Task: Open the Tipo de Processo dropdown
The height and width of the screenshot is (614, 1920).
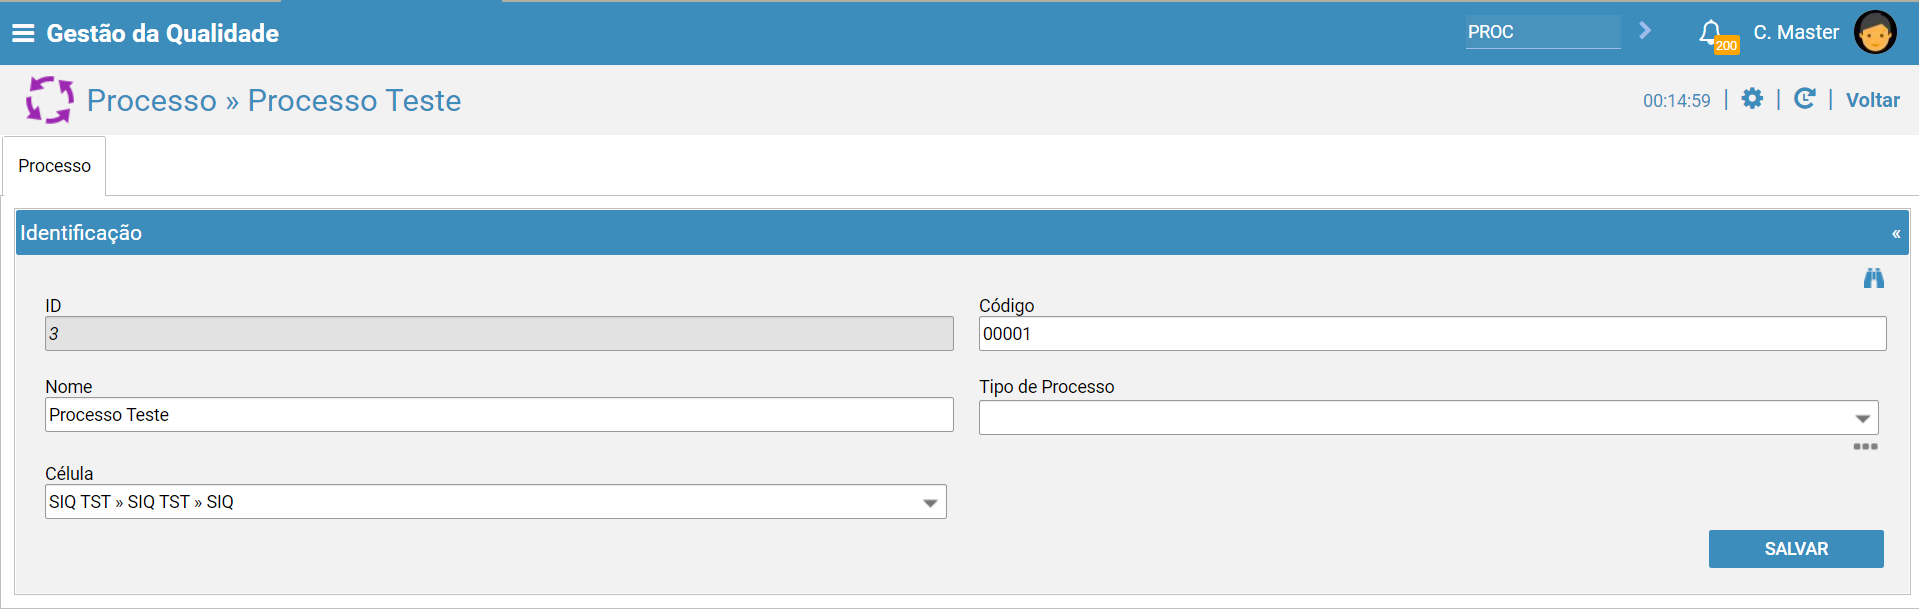Action: point(1428,418)
